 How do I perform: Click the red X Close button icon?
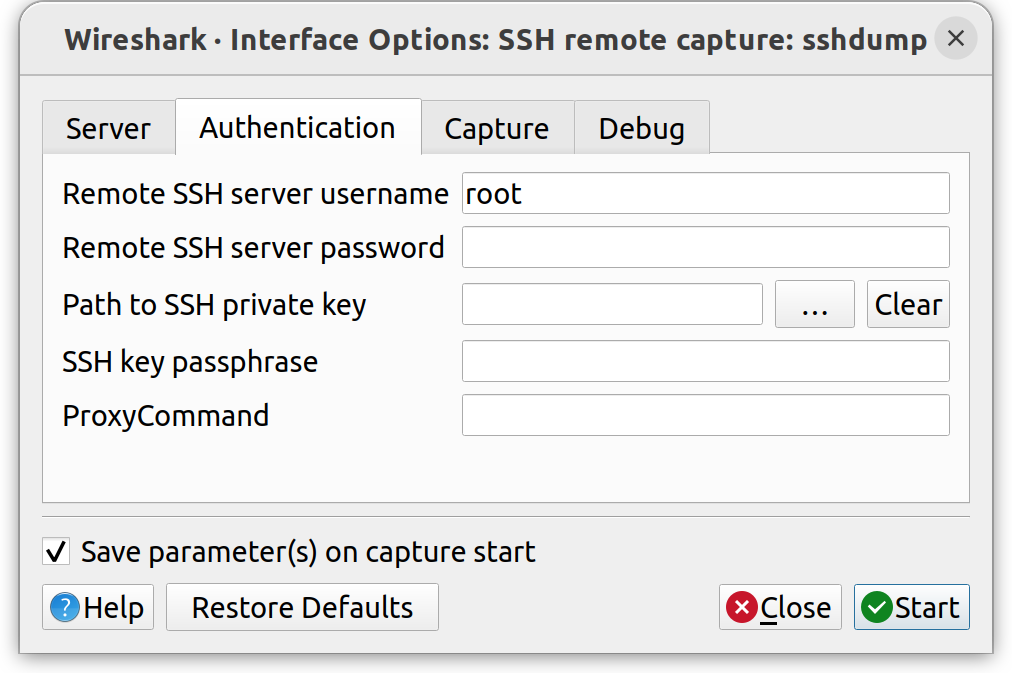pyautogui.click(x=741, y=608)
